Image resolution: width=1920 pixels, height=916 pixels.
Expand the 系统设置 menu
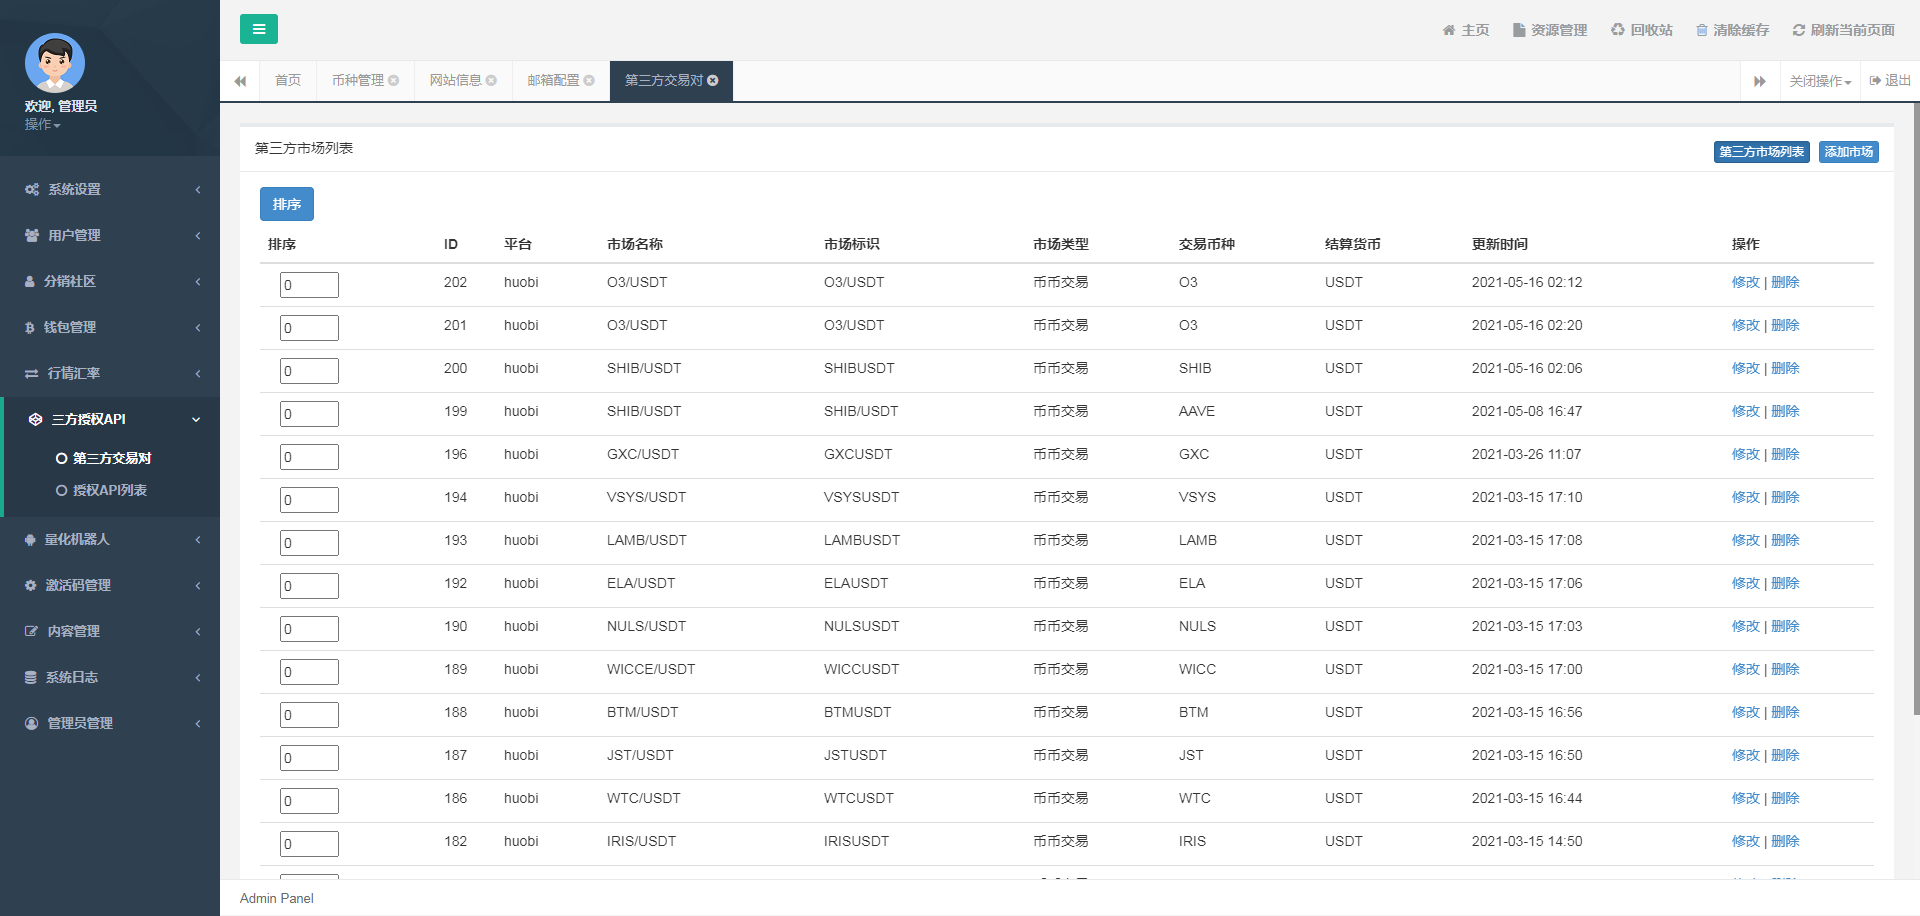click(x=110, y=189)
